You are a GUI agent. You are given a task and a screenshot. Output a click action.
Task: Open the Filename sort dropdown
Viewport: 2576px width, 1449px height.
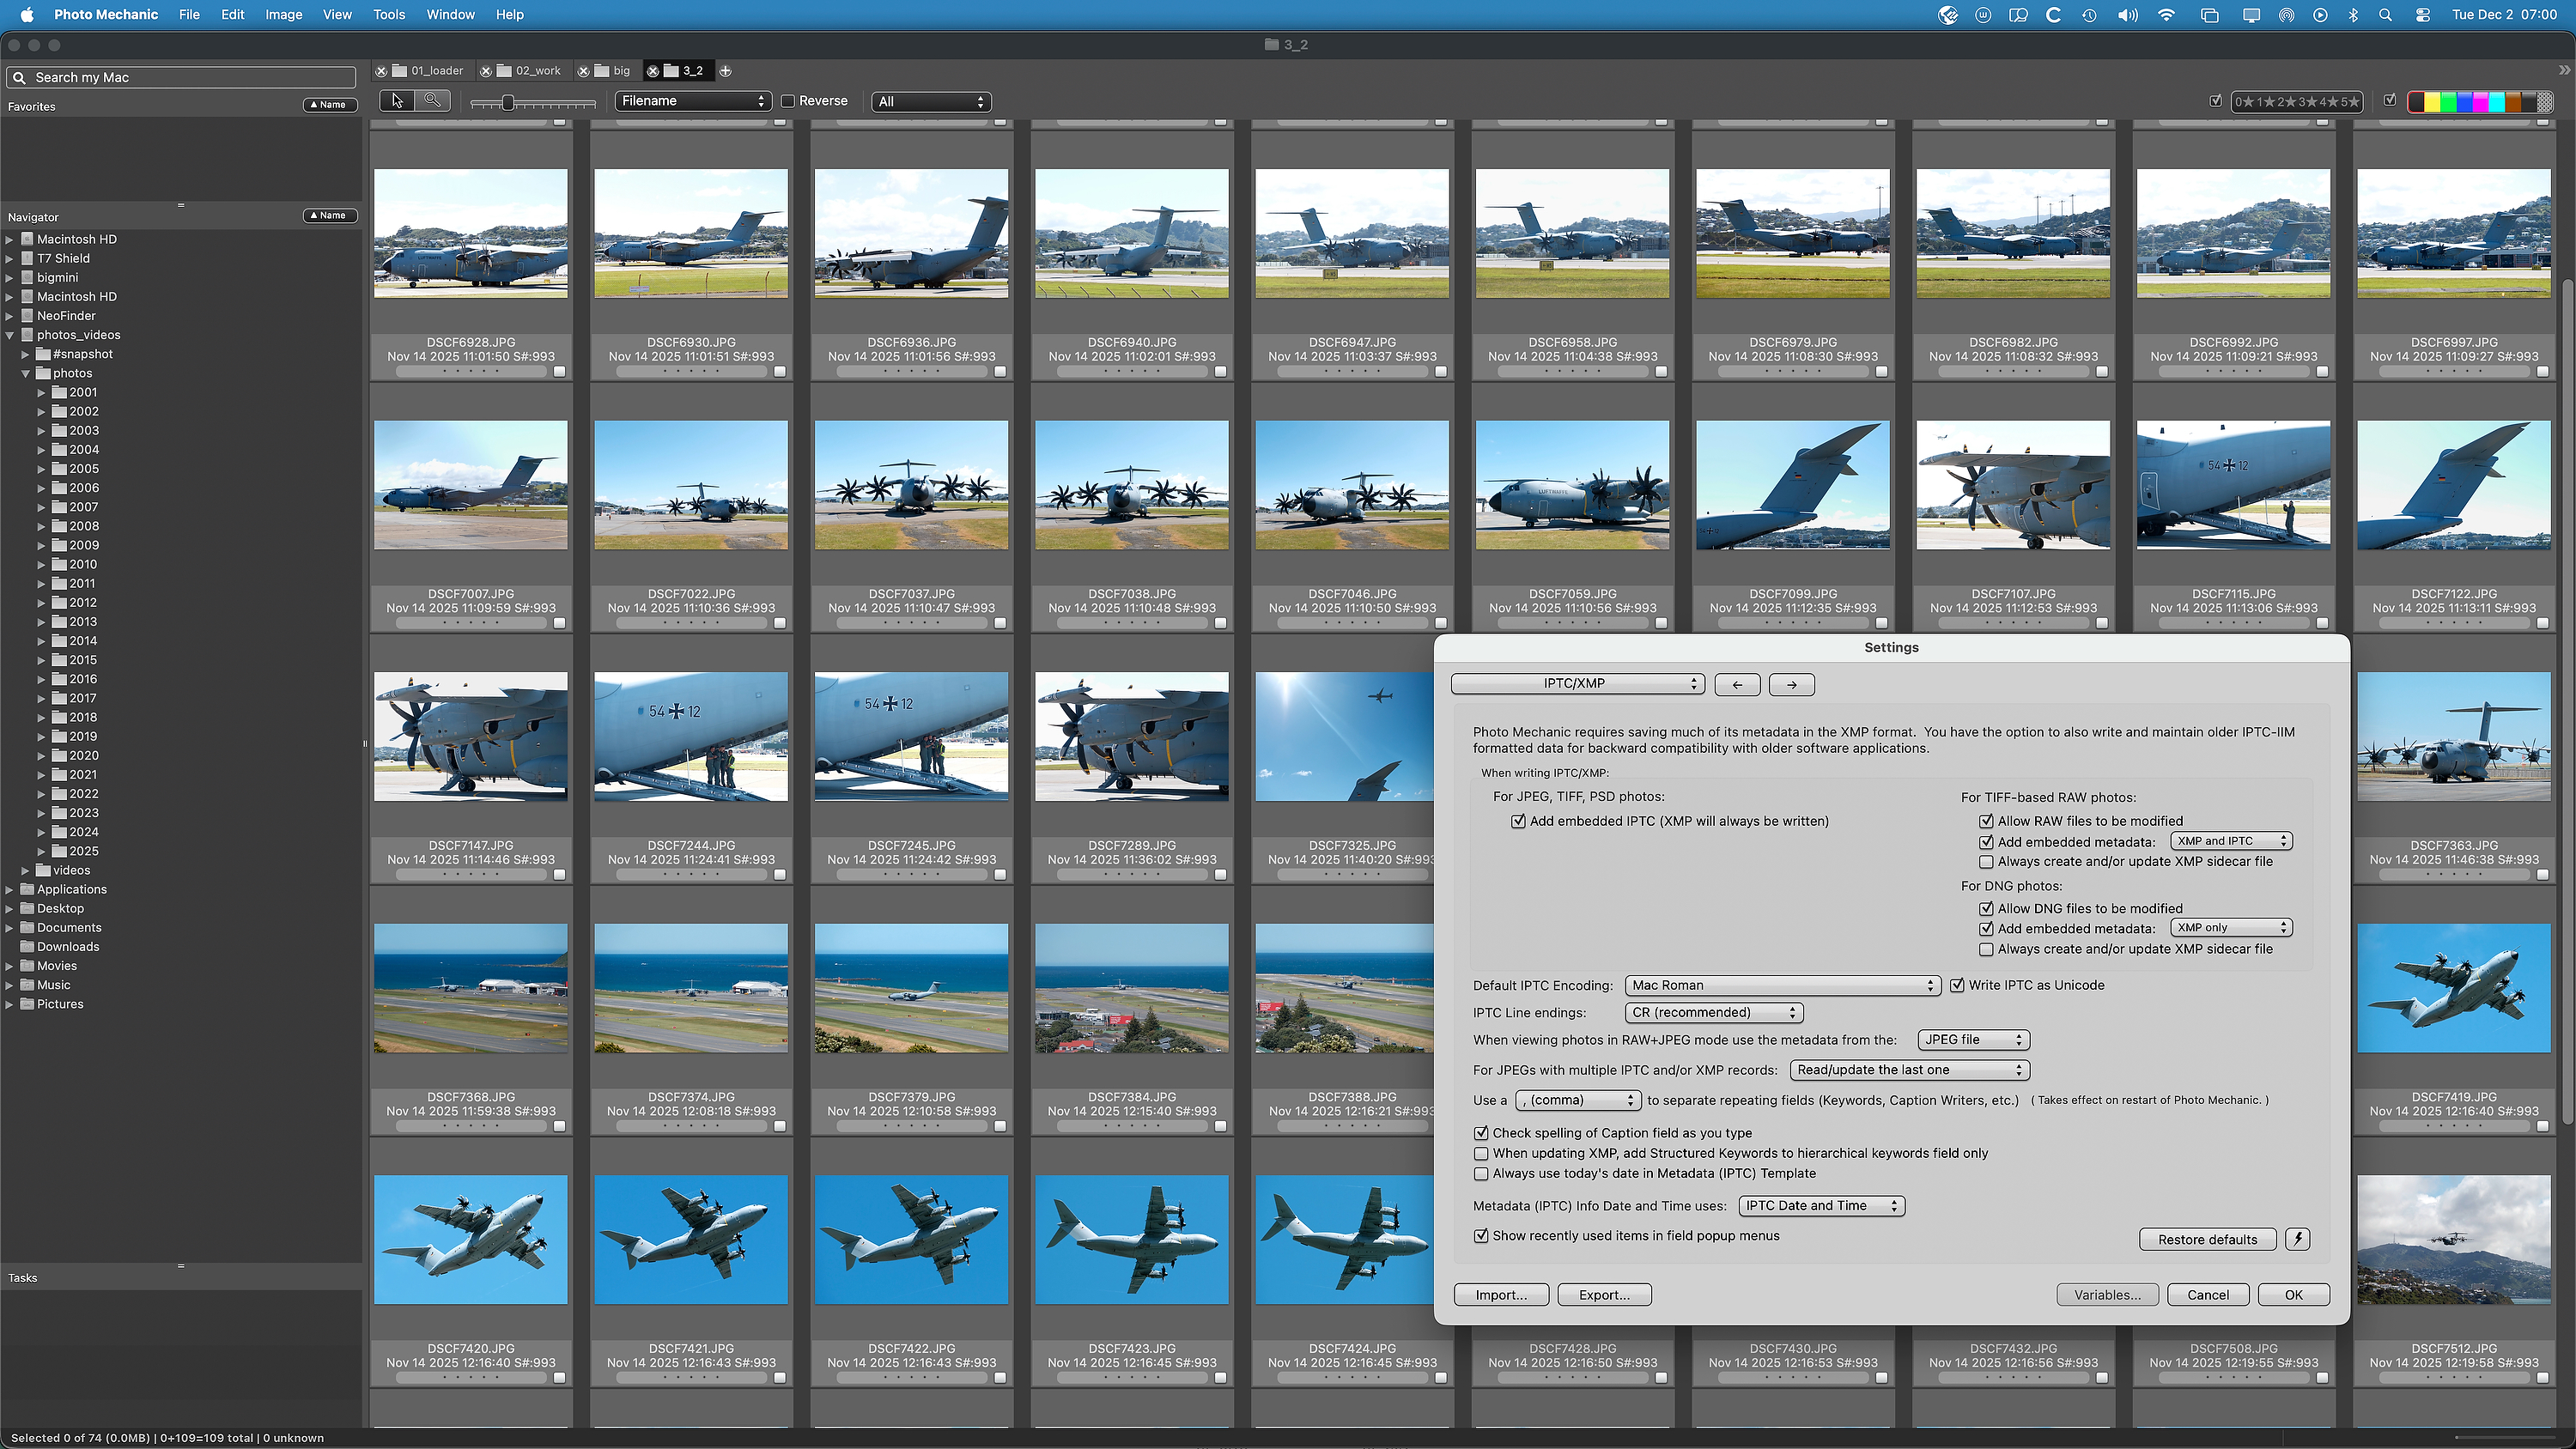[692, 101]
